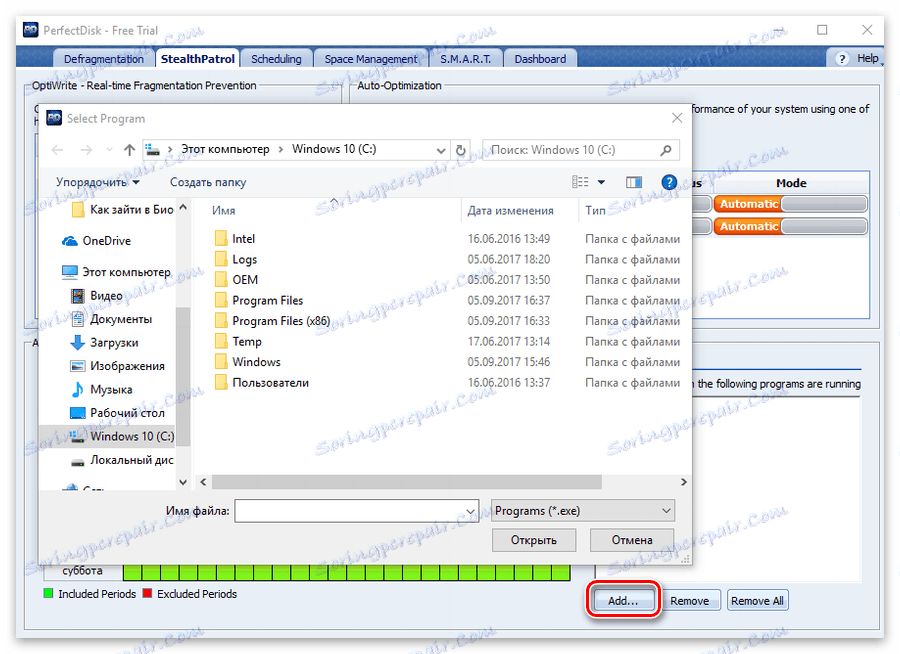Image resolution: width=900 pixels, height=654 pixels.
Task: Click Этот компьютер in address breadcrumb
Action: pyautogui.click(x=225, y=149)
